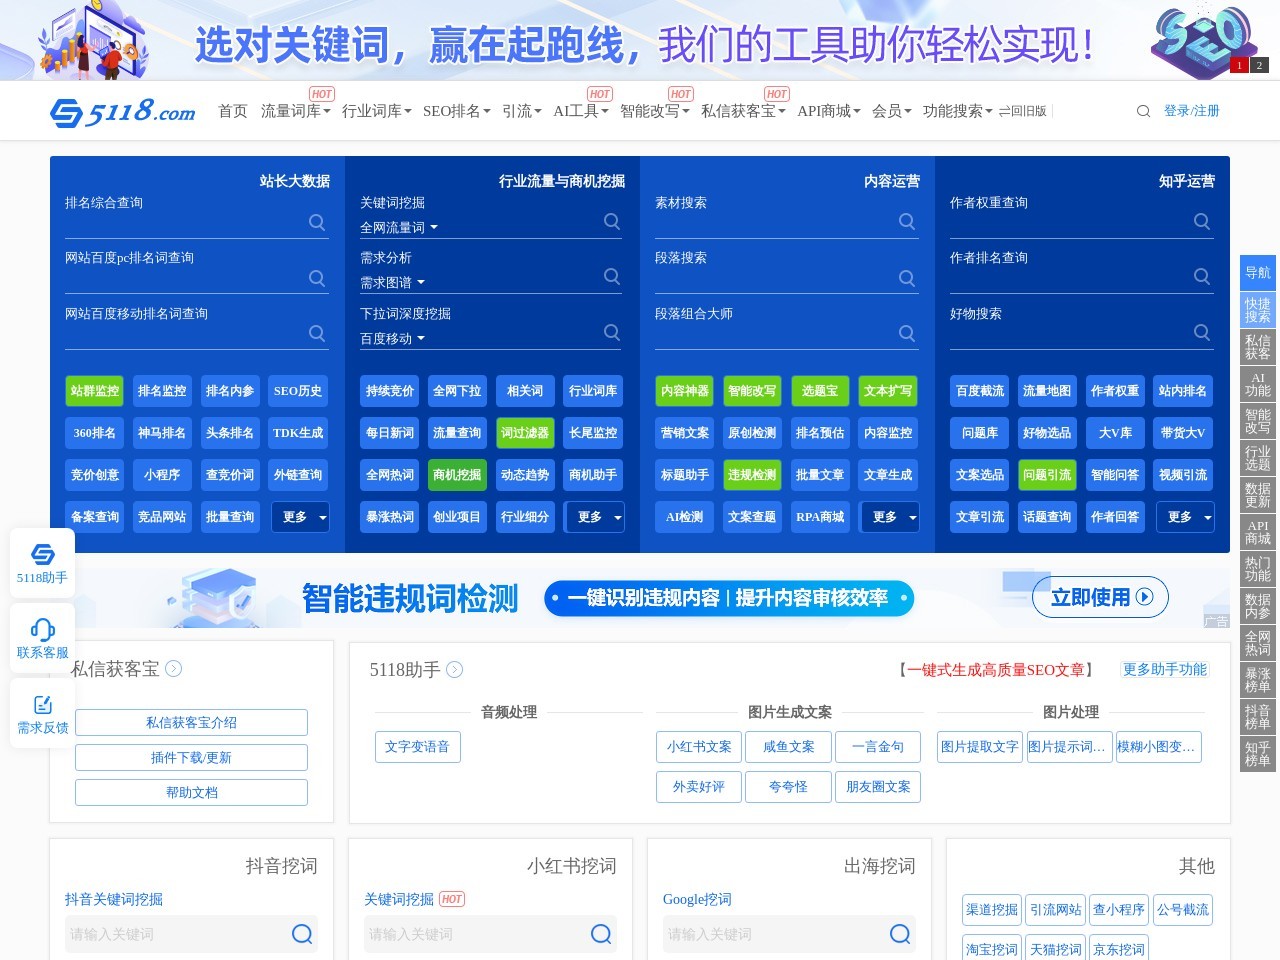Open the 5118助手 floating widget
1280x960 pixels.
(42, 563)
